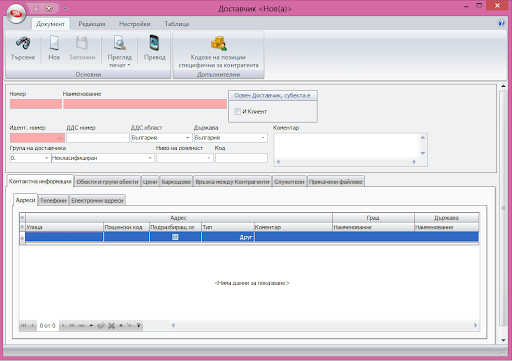Open the Телефони sub-tab
The height and width of the screenshot is (361, 512).
pos(53,200)
